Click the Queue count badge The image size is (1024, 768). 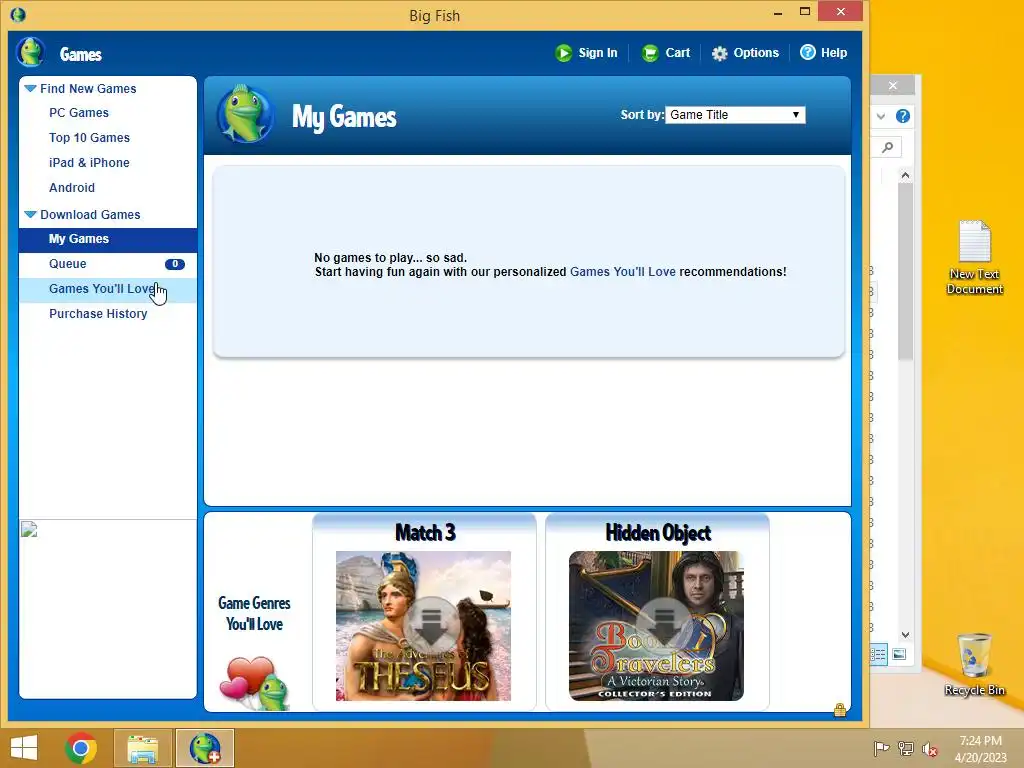pos(174,264)
